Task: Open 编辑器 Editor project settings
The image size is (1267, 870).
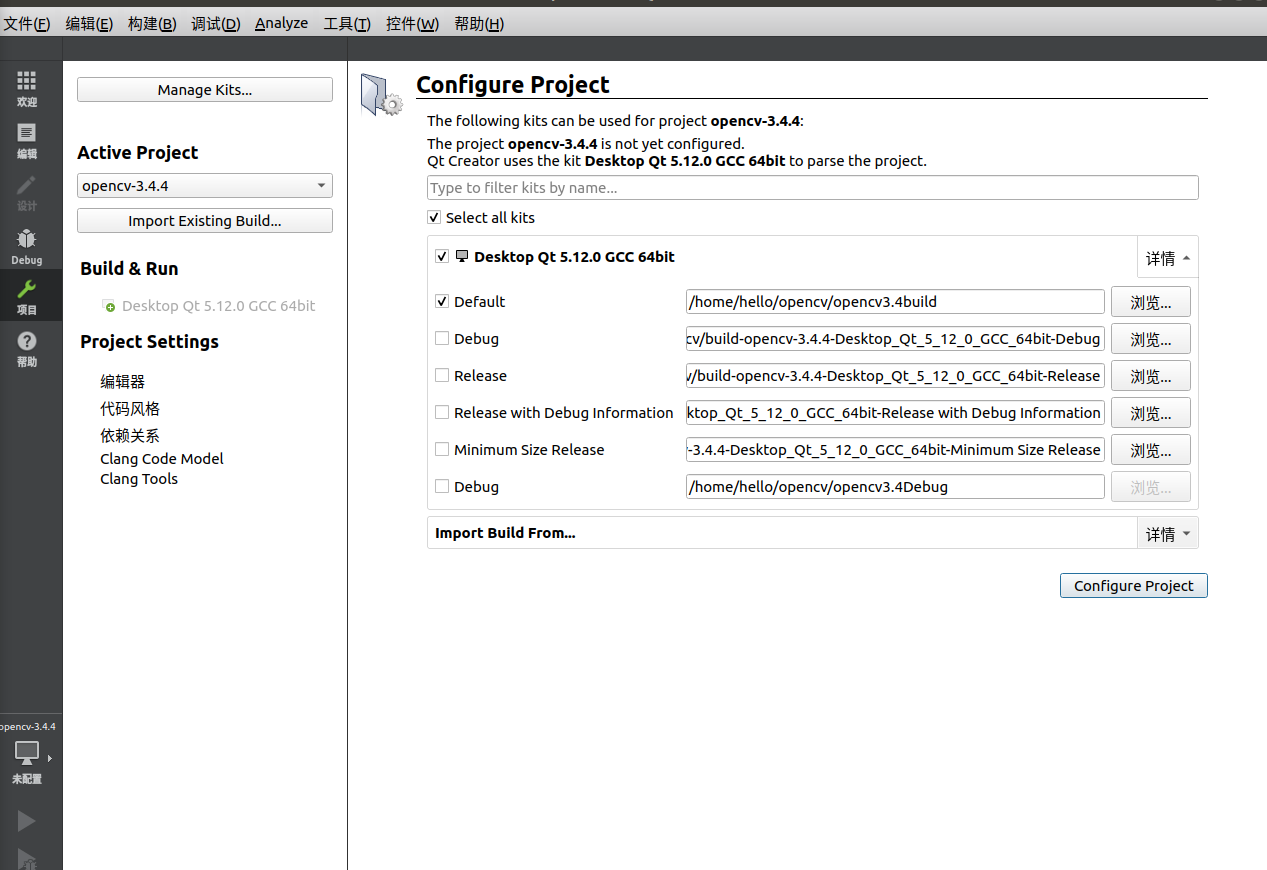Action: coord(123,381)
